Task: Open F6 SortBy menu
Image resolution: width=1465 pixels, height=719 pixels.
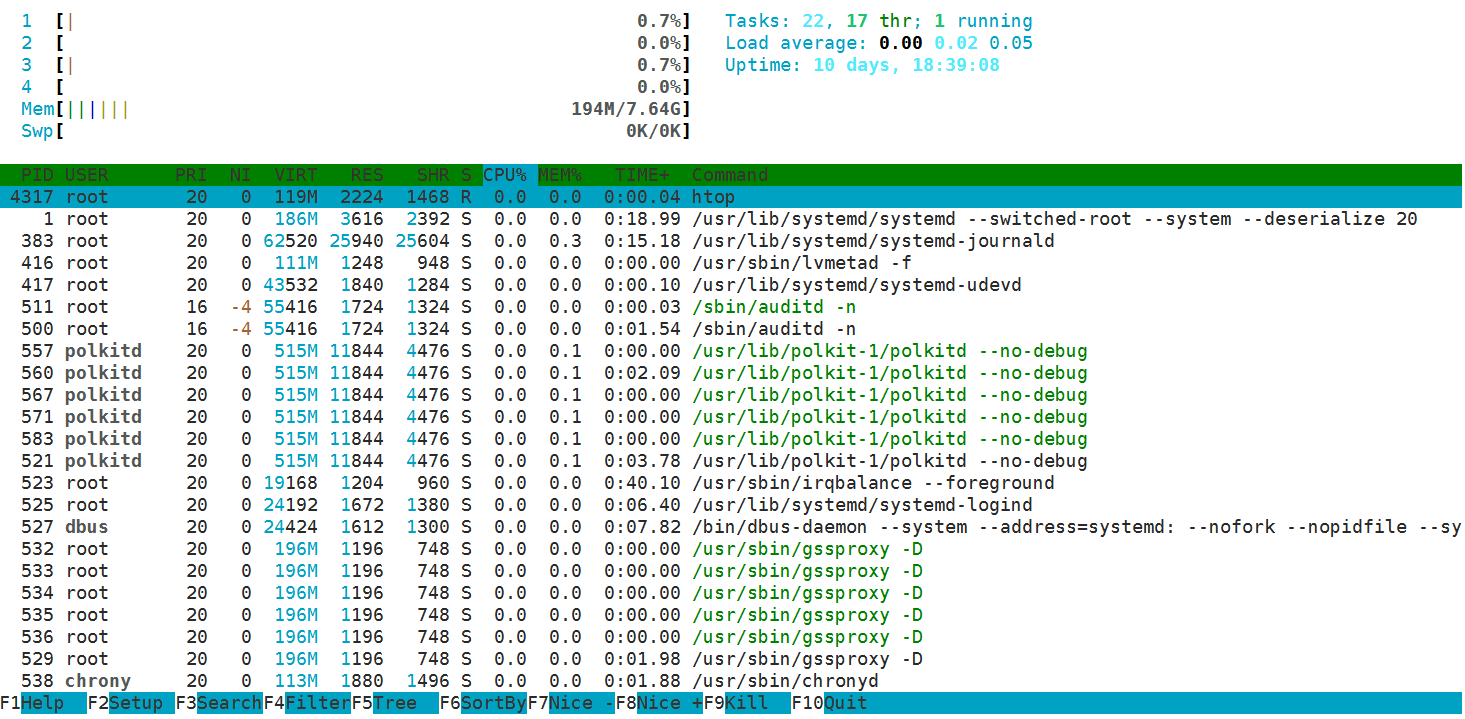Action: [483, 703]
